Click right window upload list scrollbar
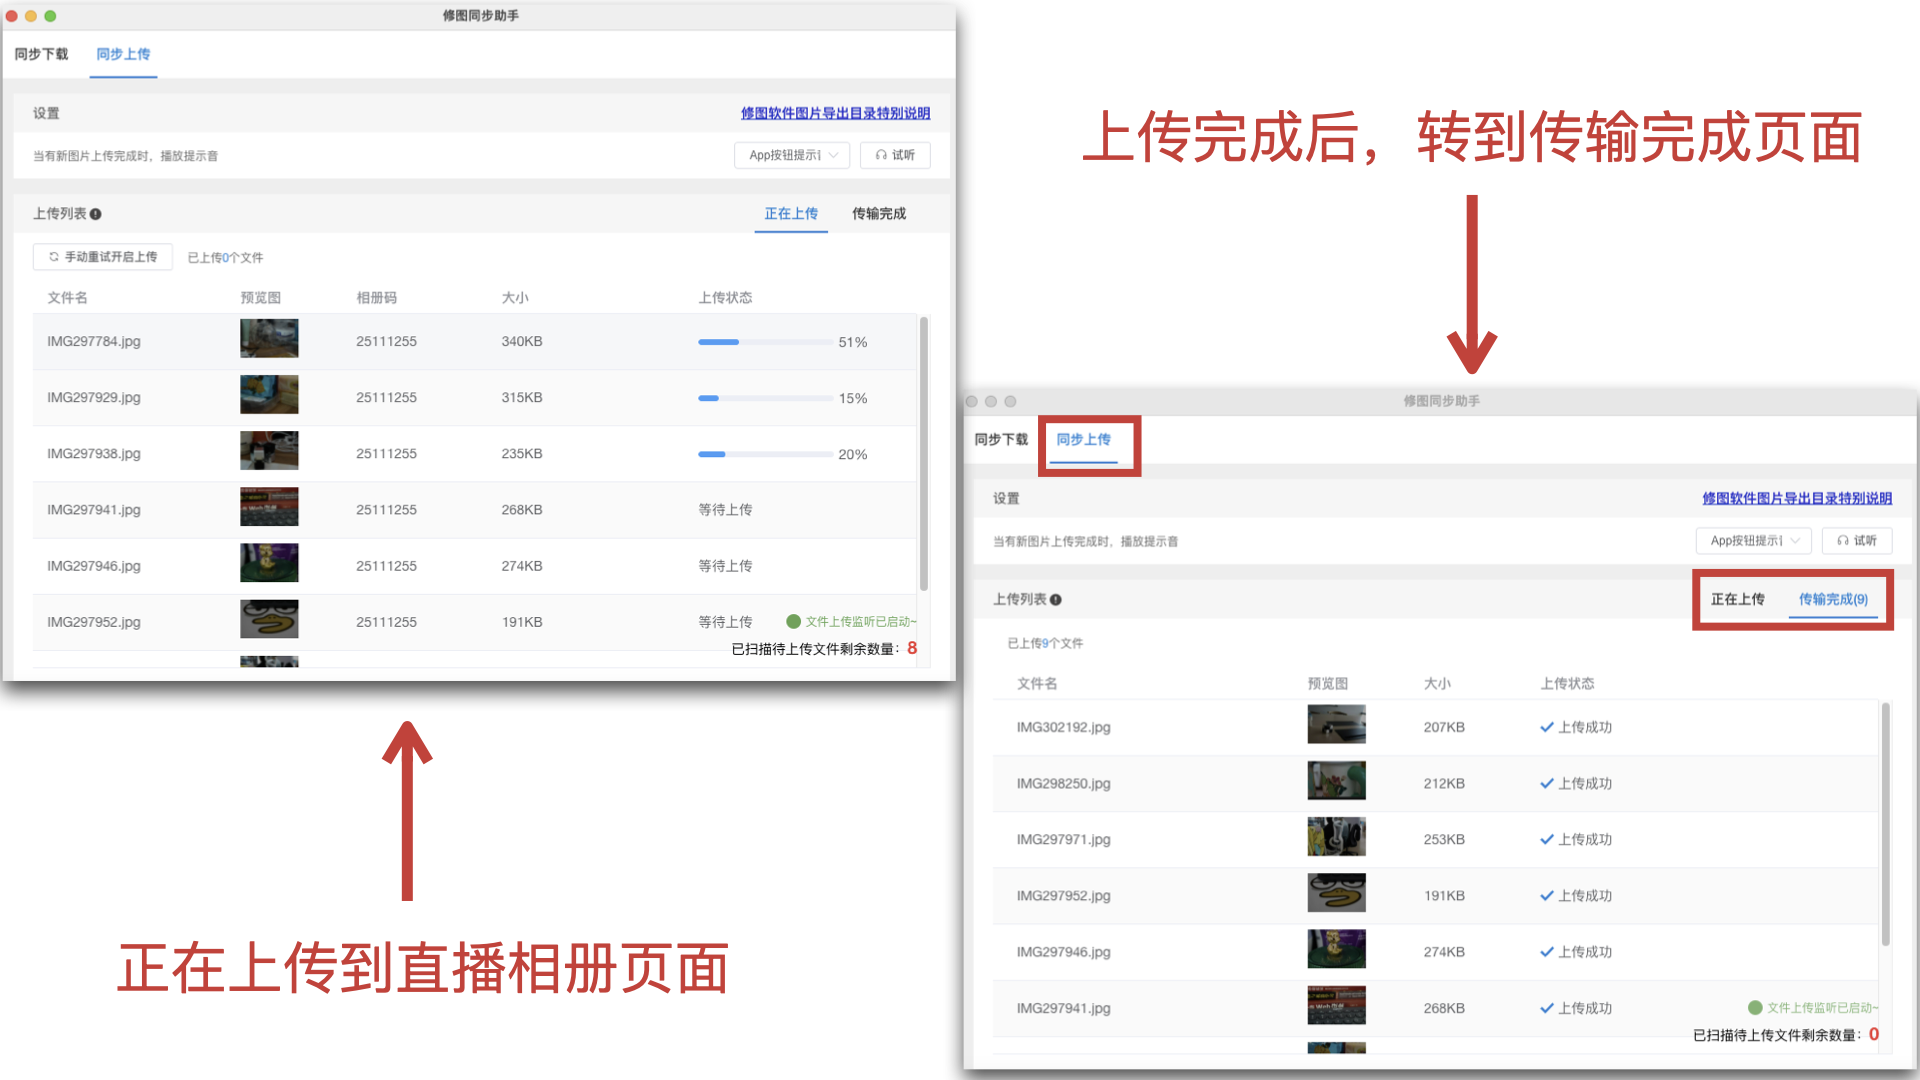1920x1080 pixels. 1886,824
